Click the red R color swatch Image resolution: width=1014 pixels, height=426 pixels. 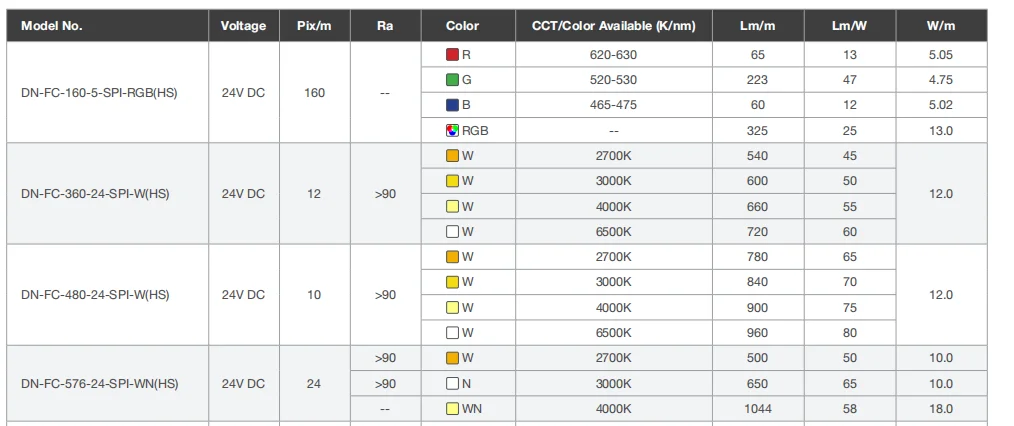click(452, 54)
